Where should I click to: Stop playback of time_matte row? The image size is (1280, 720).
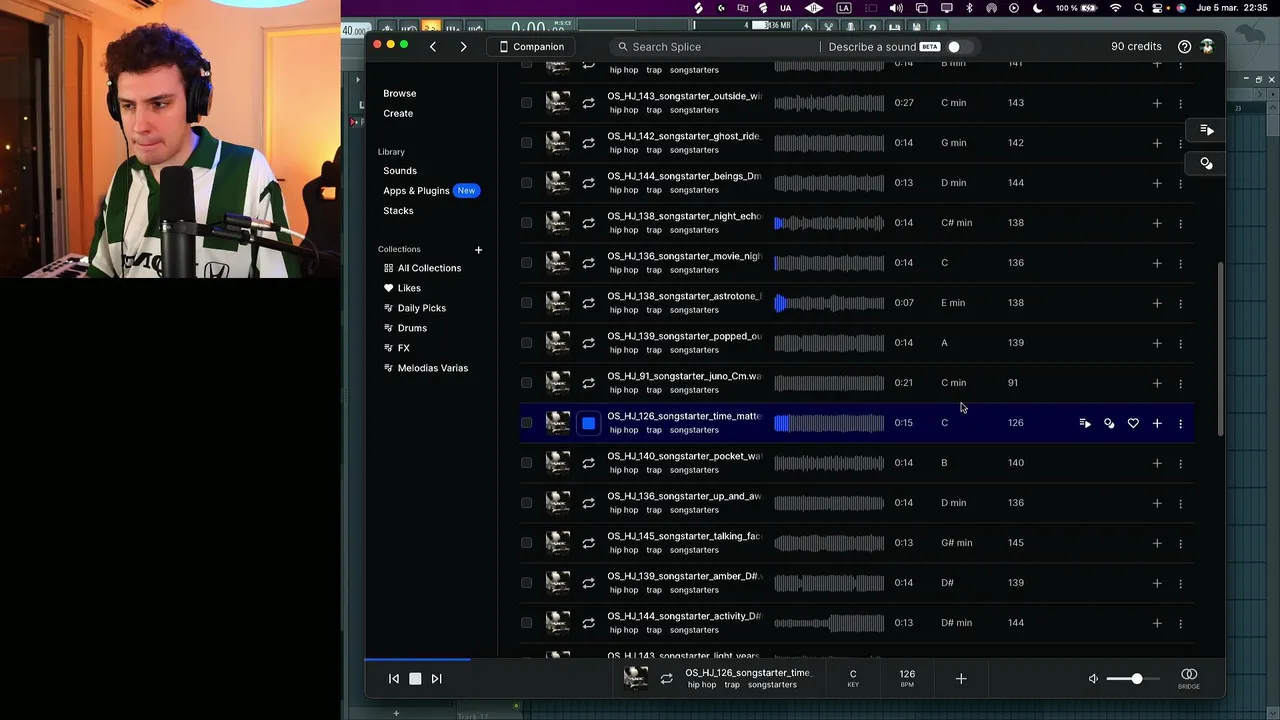[x=588, y=423]
